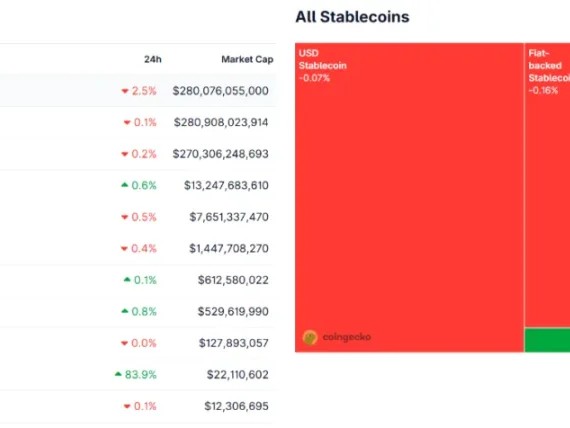The height and width of the screenshot is (428, 570).
Task: Open the row with $22,110,602 market cap
Action: coord(138,375)
